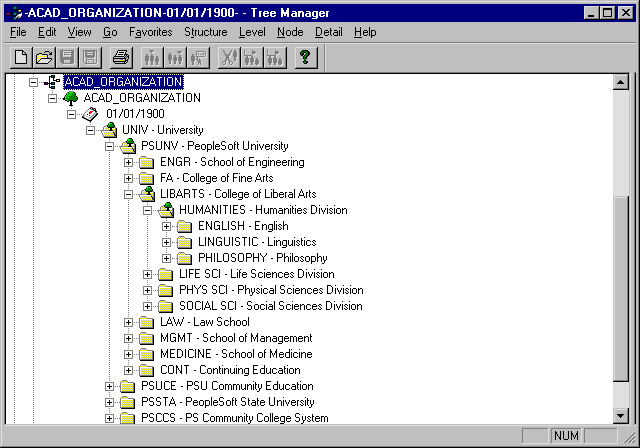Click the folder icon beside PSUNV - PeopleSoft University
Screen dimensions: 640x448
click(x=128, y=146)
